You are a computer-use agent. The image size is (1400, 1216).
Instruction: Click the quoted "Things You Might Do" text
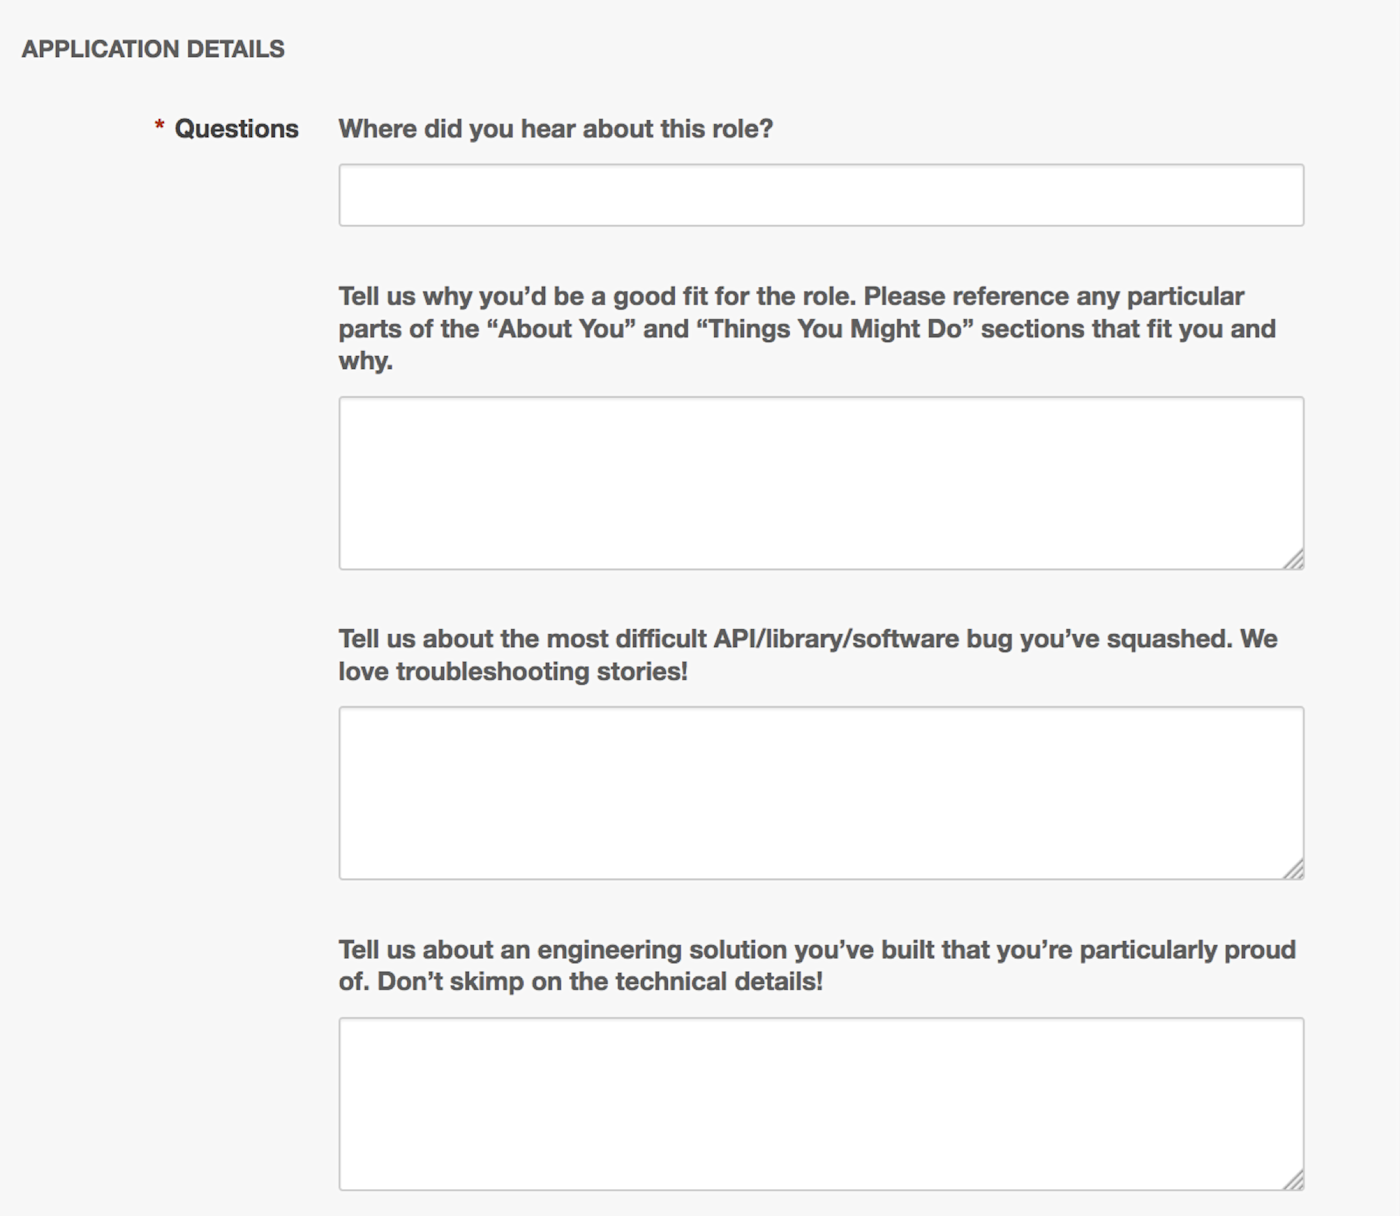coord(834,329)
